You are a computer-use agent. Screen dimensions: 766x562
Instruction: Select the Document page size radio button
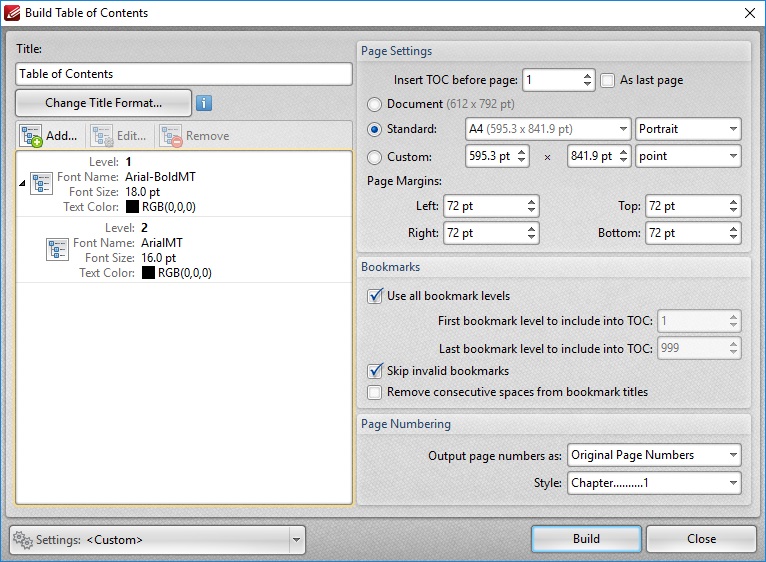coord(374,104)
